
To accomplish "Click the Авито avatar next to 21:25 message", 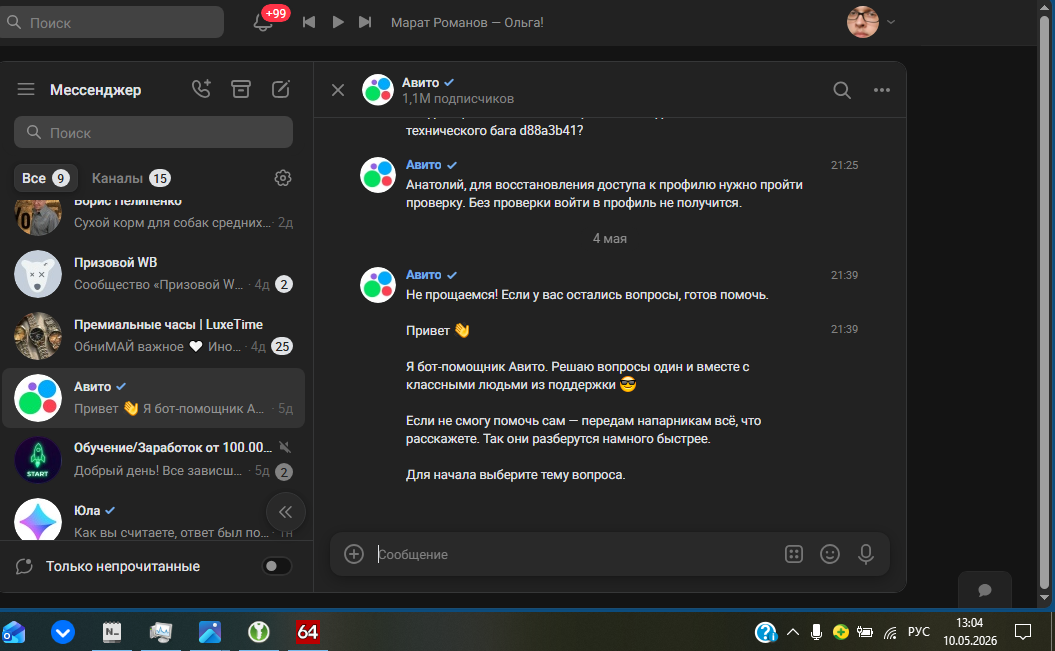I will [x=377, y=175].
